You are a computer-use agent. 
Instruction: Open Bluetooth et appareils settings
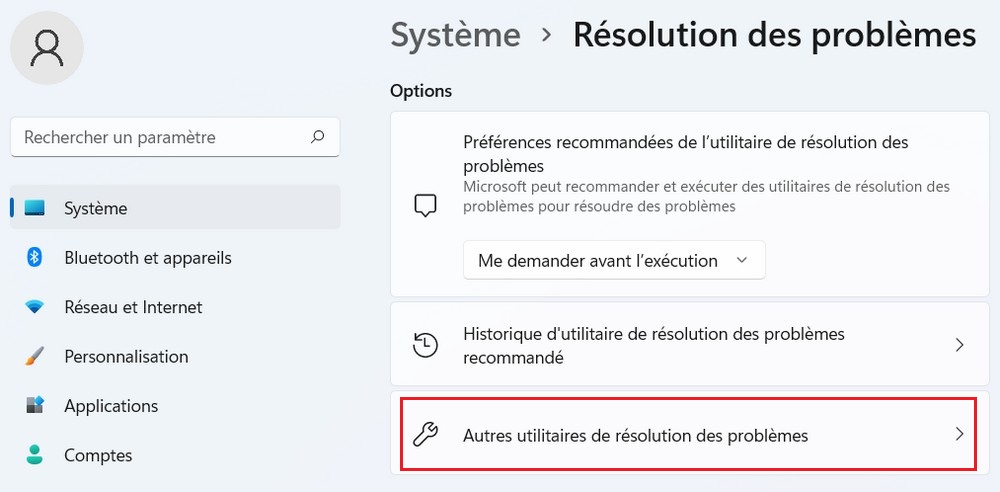click(x=148, y=258)
